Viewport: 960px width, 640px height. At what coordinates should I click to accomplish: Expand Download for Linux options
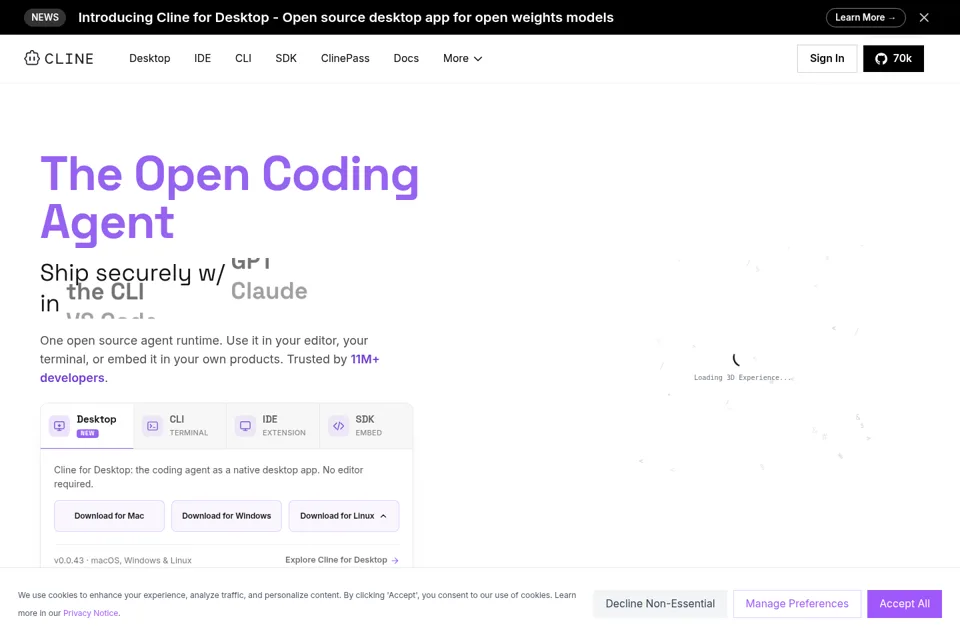click(x=343, y=516)
